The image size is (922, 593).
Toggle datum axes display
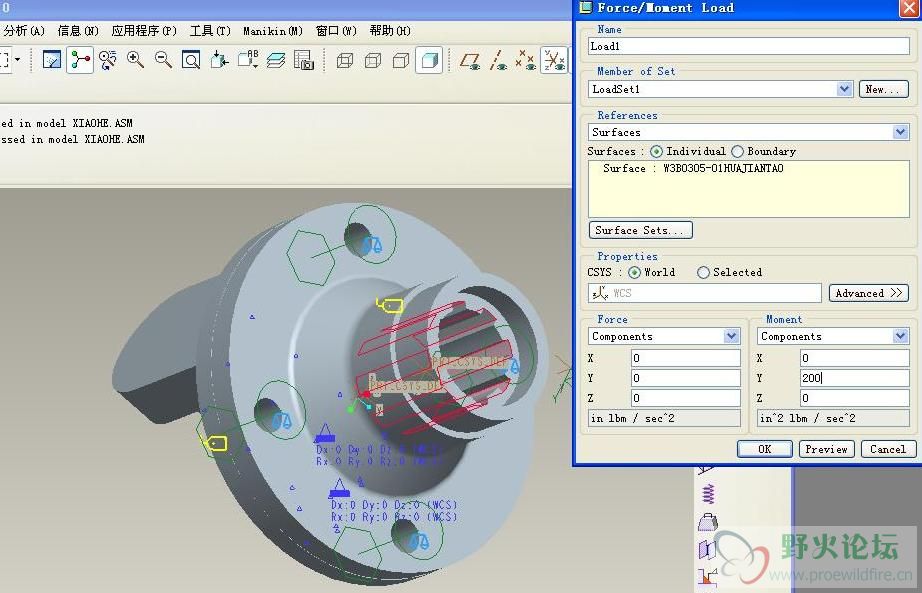click(498, 59)
